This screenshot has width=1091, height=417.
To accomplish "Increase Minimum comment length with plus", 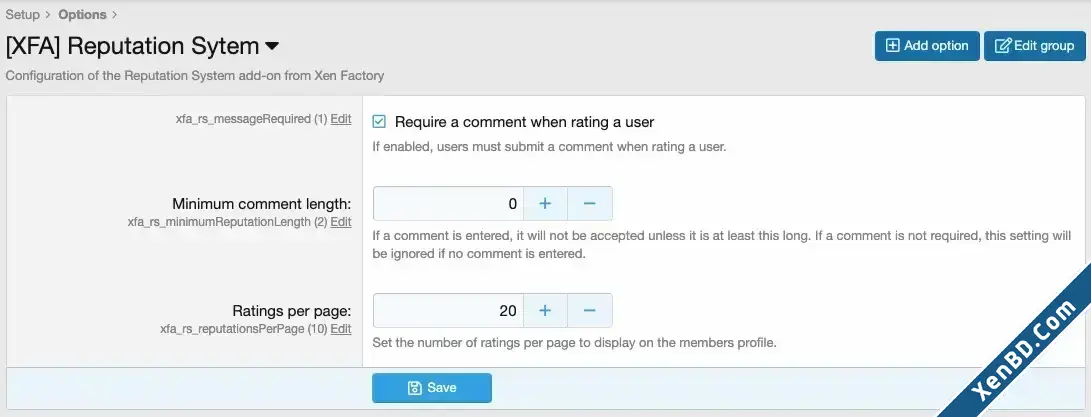I will pos(546,203).
